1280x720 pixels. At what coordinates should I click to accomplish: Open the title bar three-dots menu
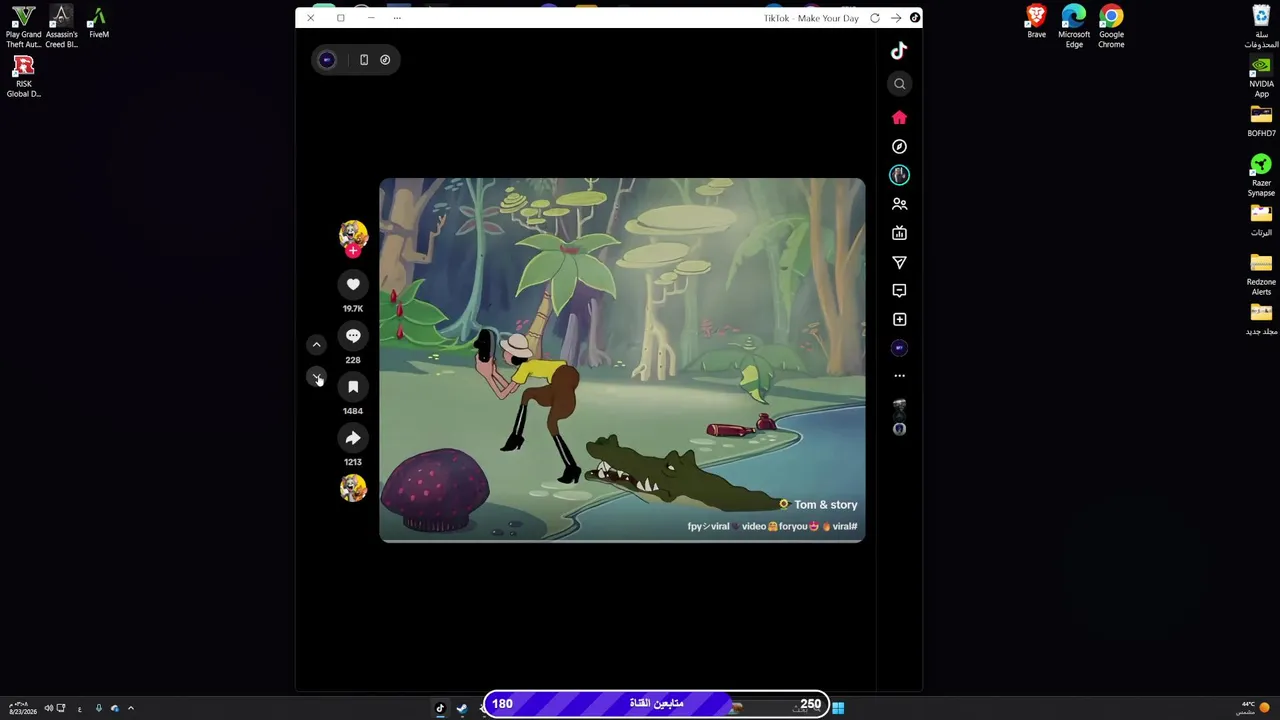click(397, 18)
